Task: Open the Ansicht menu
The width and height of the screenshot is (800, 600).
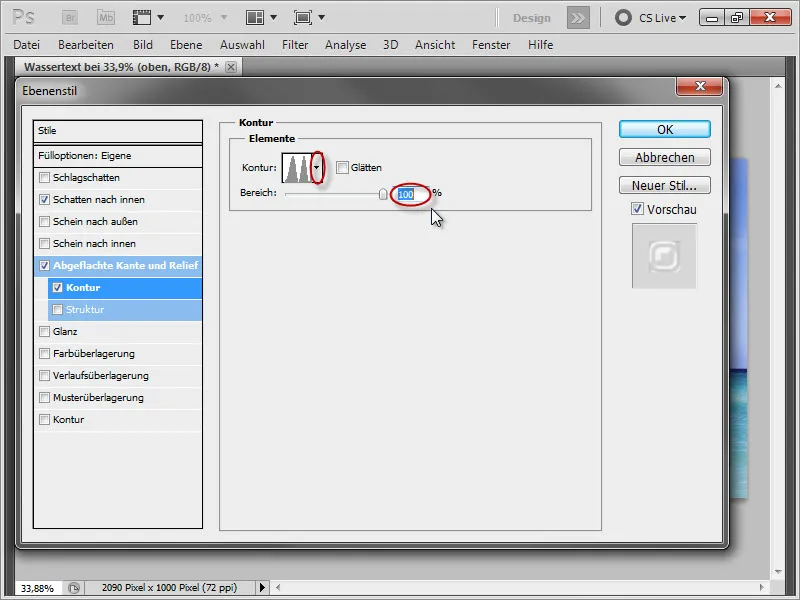Action: (435, 45)
